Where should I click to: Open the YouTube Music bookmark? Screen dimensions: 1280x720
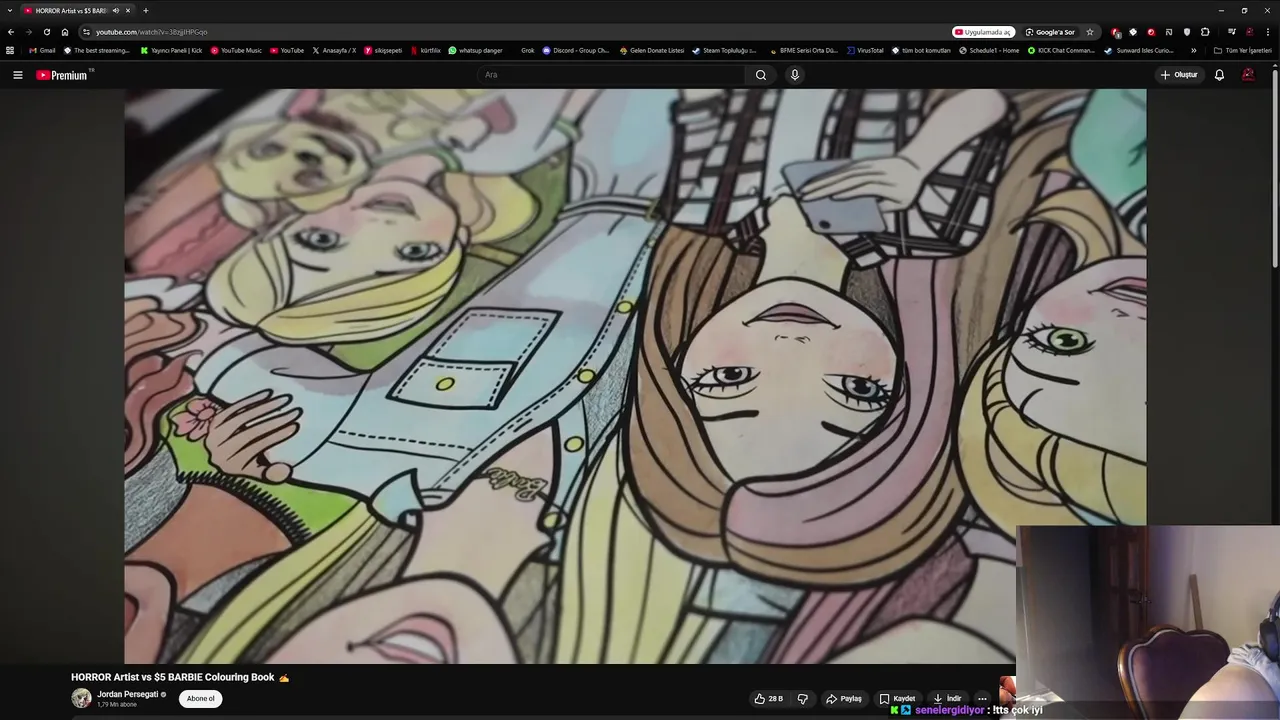pyautogui.click(x=236, y=50)
